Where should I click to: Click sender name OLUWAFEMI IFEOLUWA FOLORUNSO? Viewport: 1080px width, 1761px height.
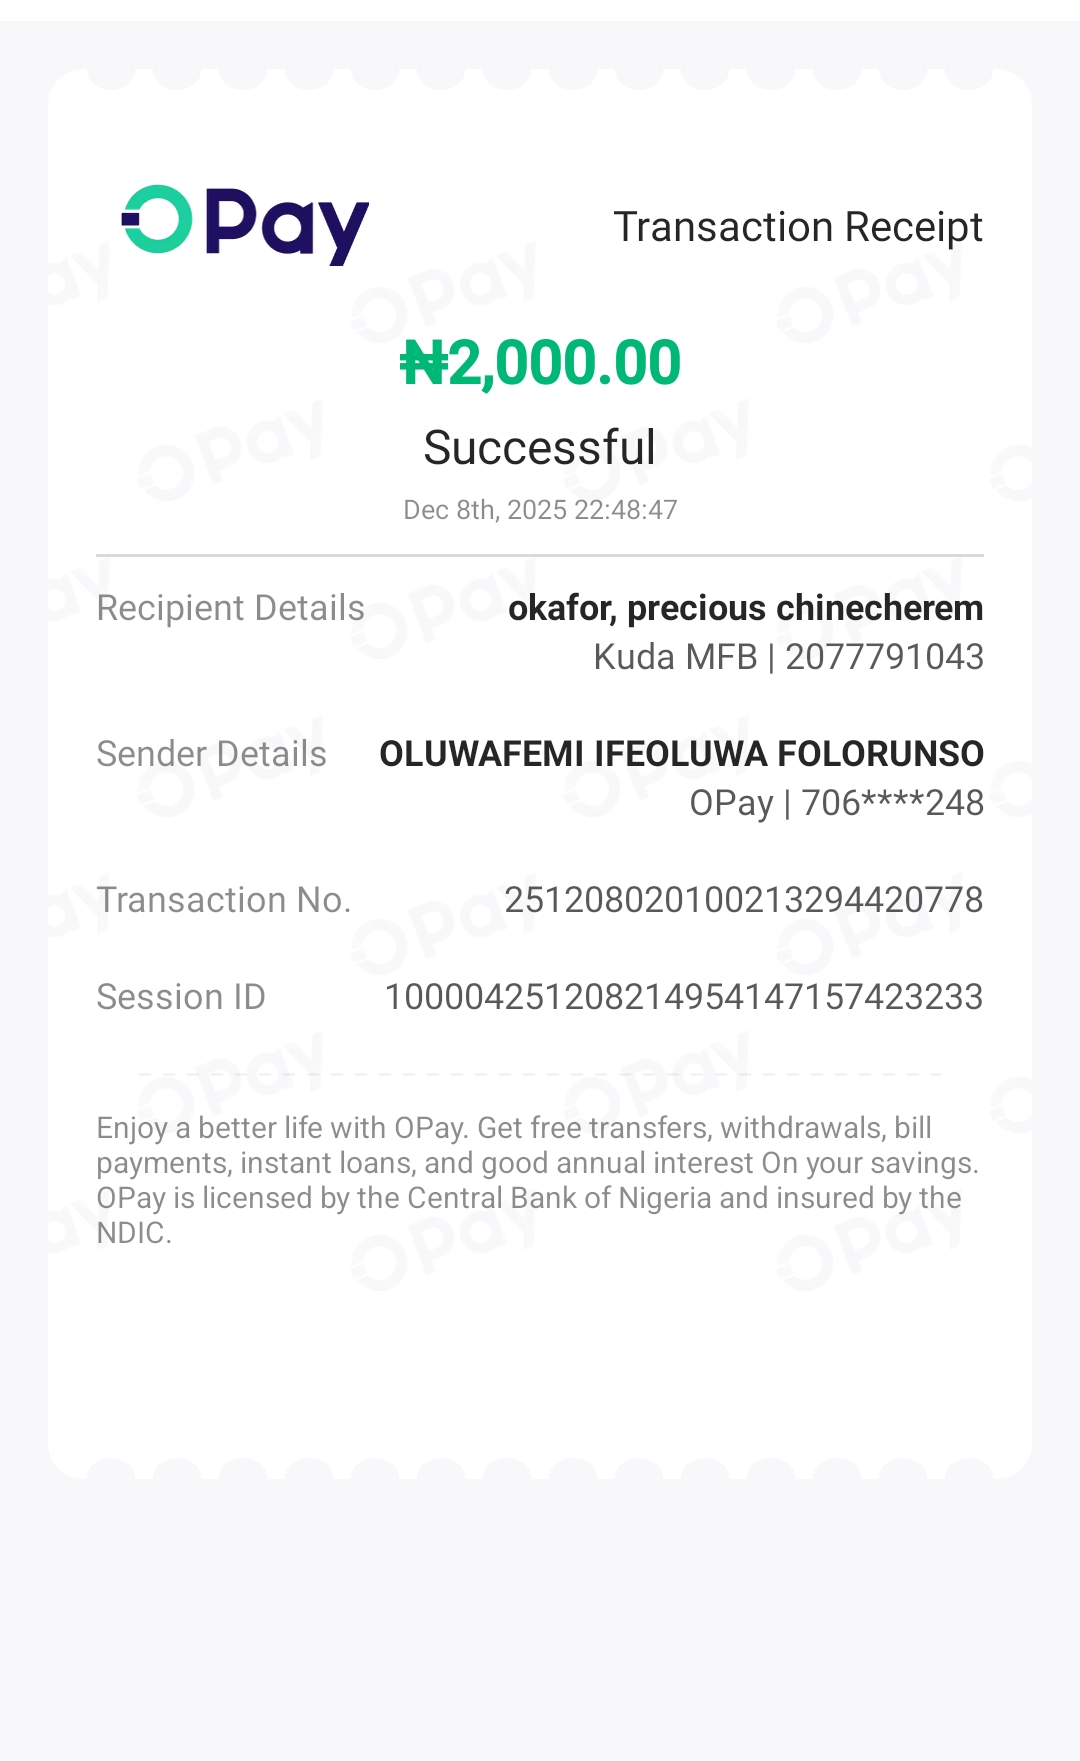click(681, 754)
